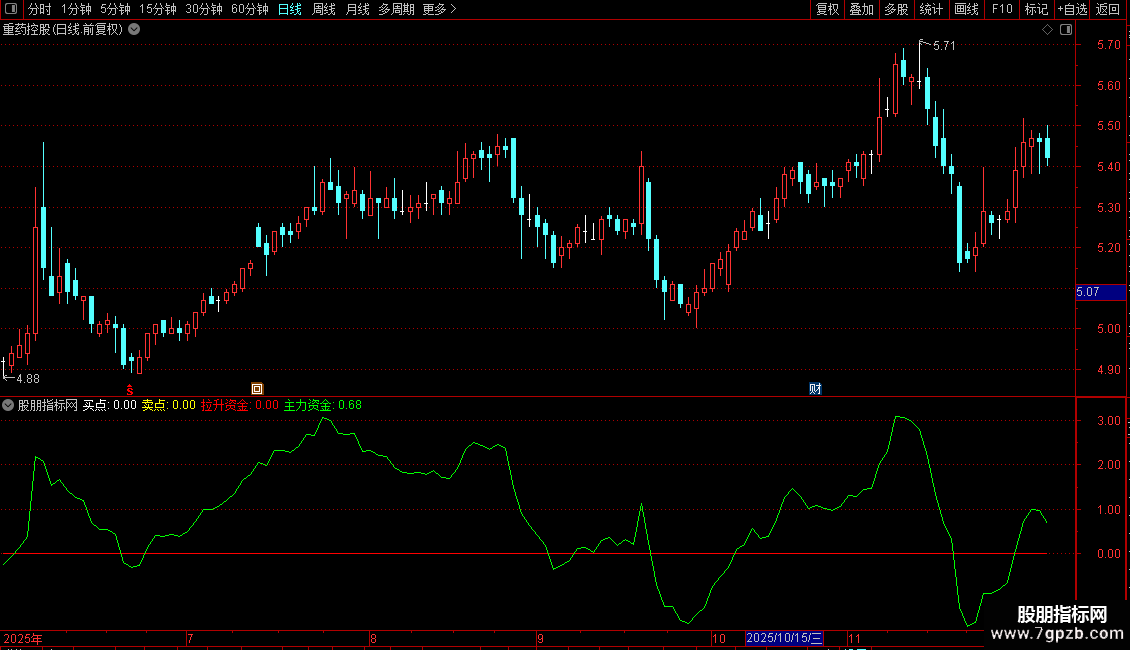The height and width of the screenshot is (650, 1130).
Task: Click 买点: 0.00 indicator value
Action: (x=110, y=405)
